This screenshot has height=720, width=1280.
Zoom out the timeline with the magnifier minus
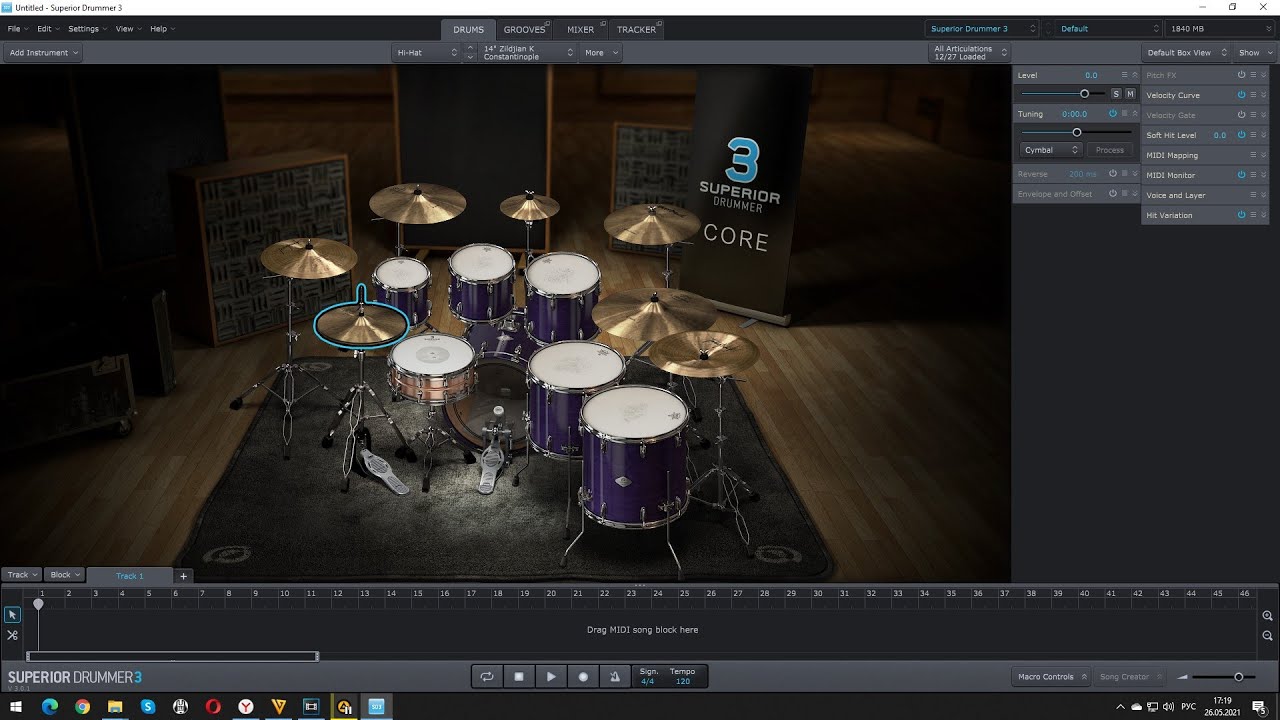coord(1267,636)
